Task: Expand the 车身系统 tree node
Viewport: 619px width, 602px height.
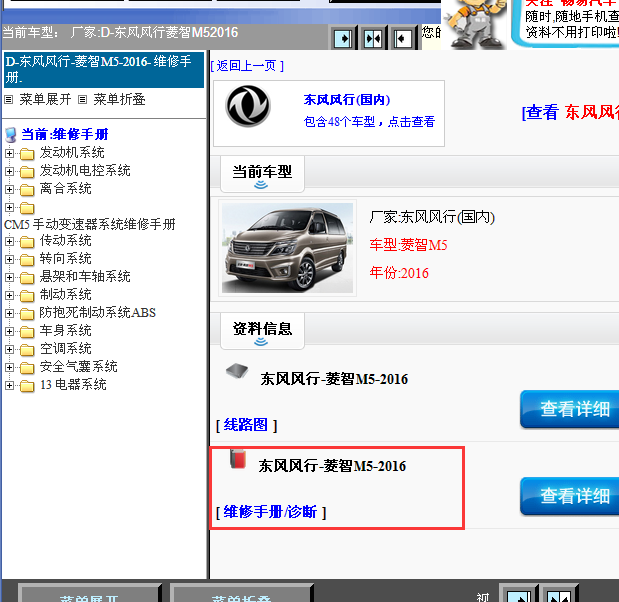Action: click(x=9, y=332)
